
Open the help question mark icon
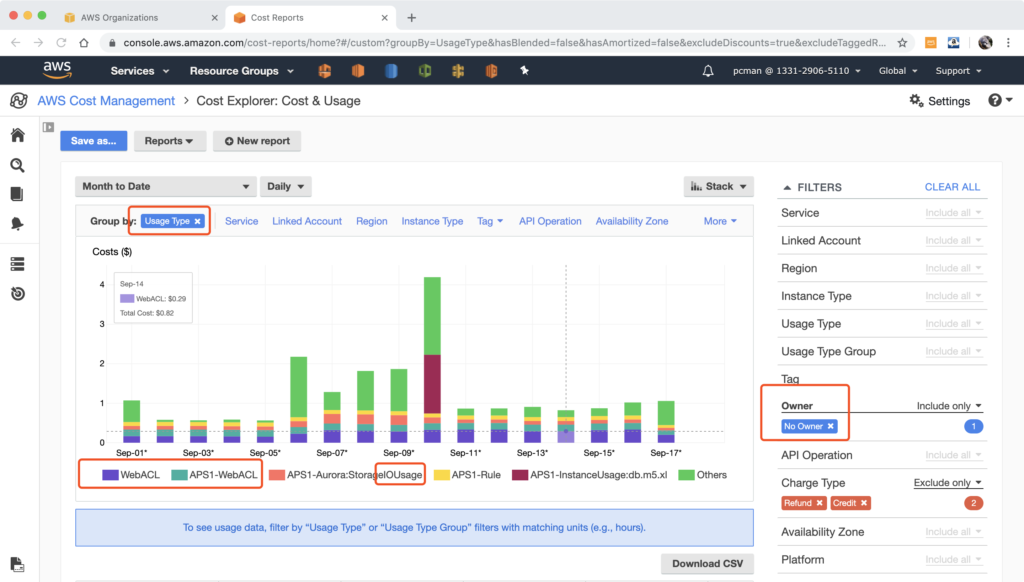[995, 100]
